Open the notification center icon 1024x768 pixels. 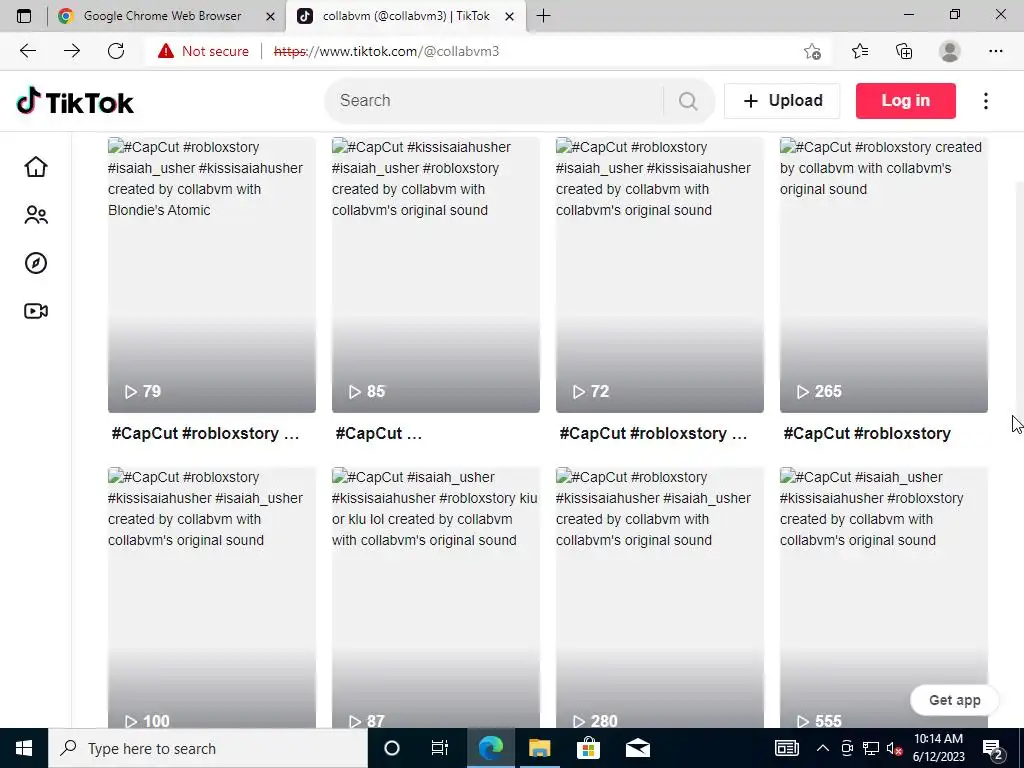pyautogui.click(x=993, y=748)
